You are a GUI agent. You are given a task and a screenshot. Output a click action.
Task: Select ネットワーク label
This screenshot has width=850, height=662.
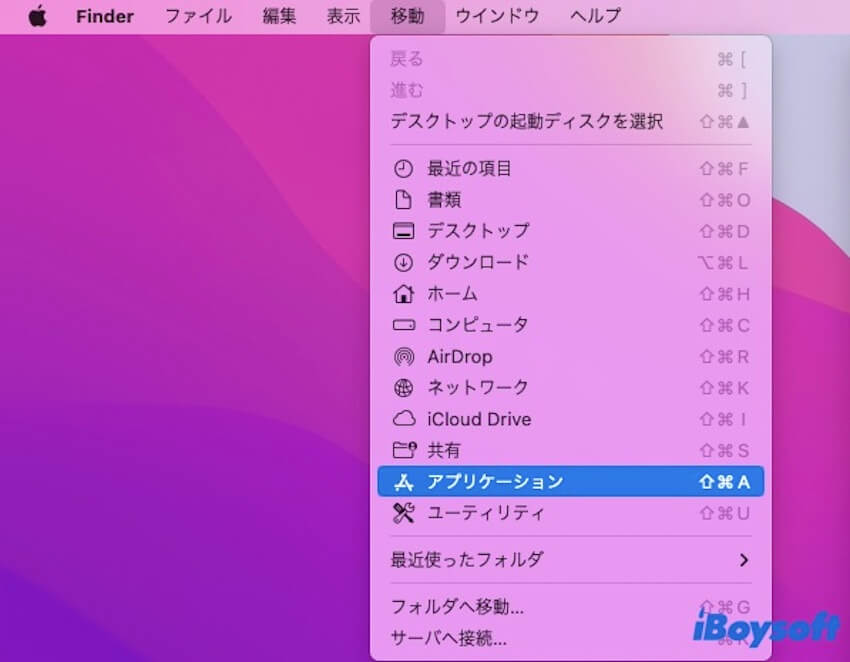(x=478, y=388)
